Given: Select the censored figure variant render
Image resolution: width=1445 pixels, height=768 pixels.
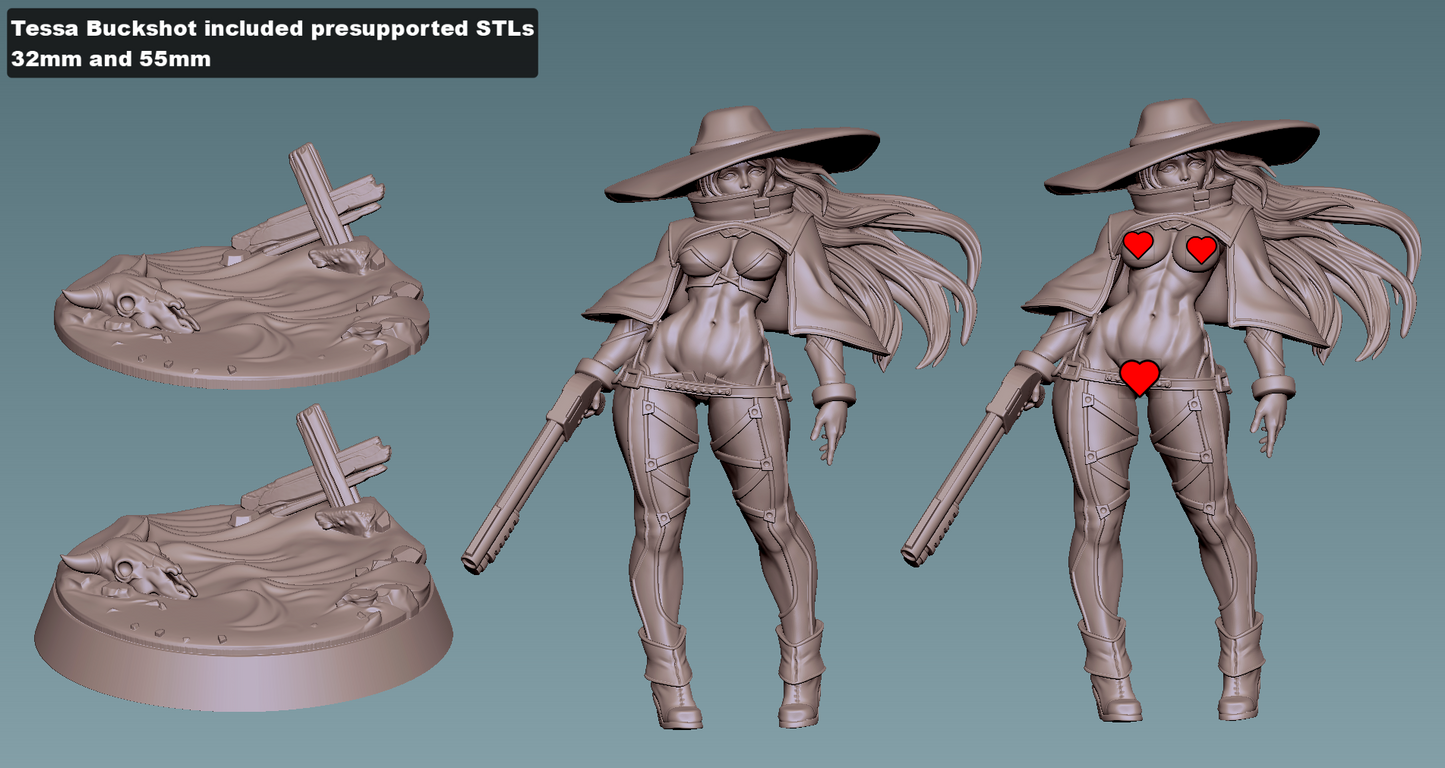Looking at the screenshot, I should point(1162,409).
